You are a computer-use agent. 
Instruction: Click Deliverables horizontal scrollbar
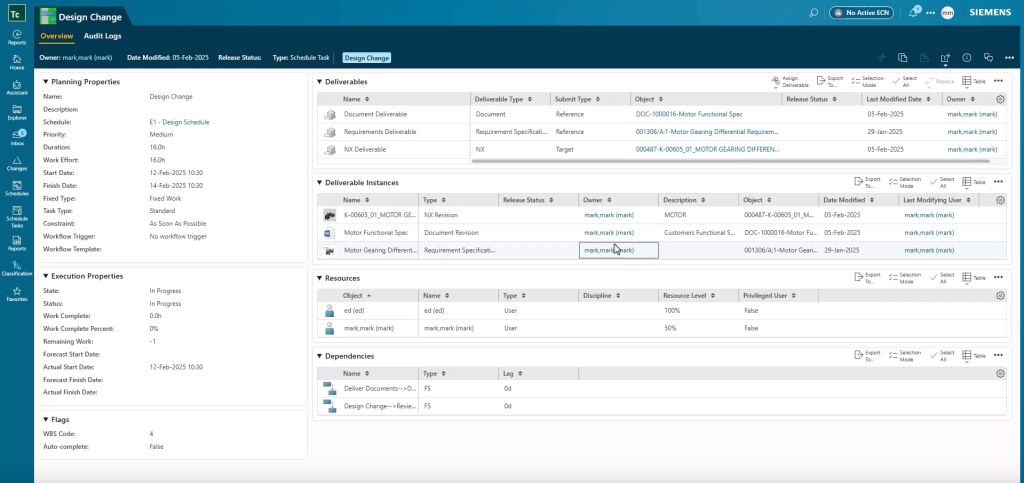tap(730, 161)
